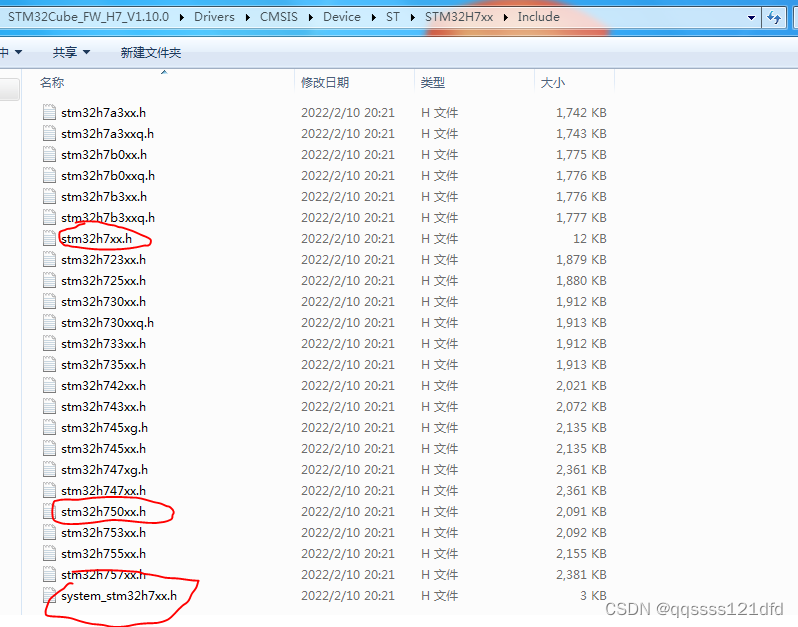The width and height of the screenshot is (798, 627).
Task: Click the 2,091 KB size of stm32h750xx.h
Action: 581,511
